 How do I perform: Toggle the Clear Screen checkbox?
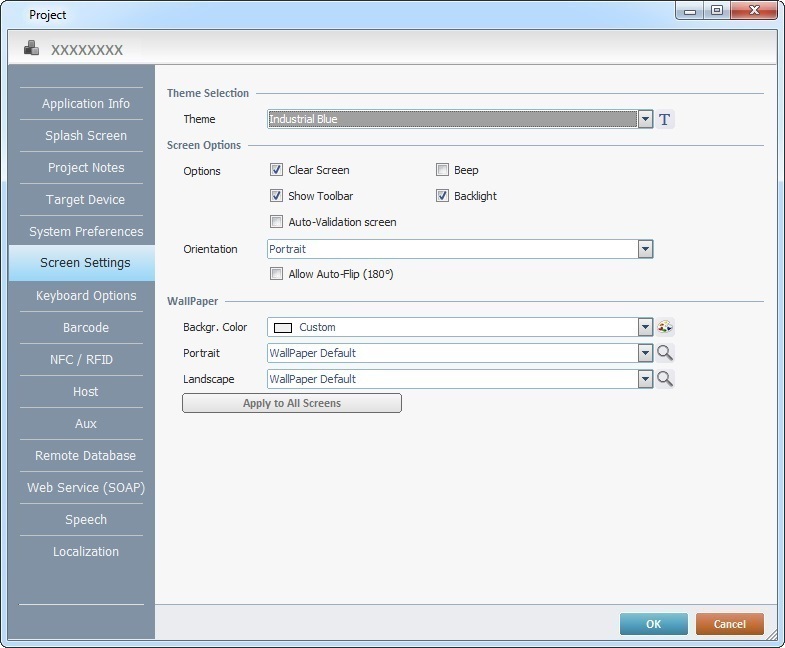276,170
